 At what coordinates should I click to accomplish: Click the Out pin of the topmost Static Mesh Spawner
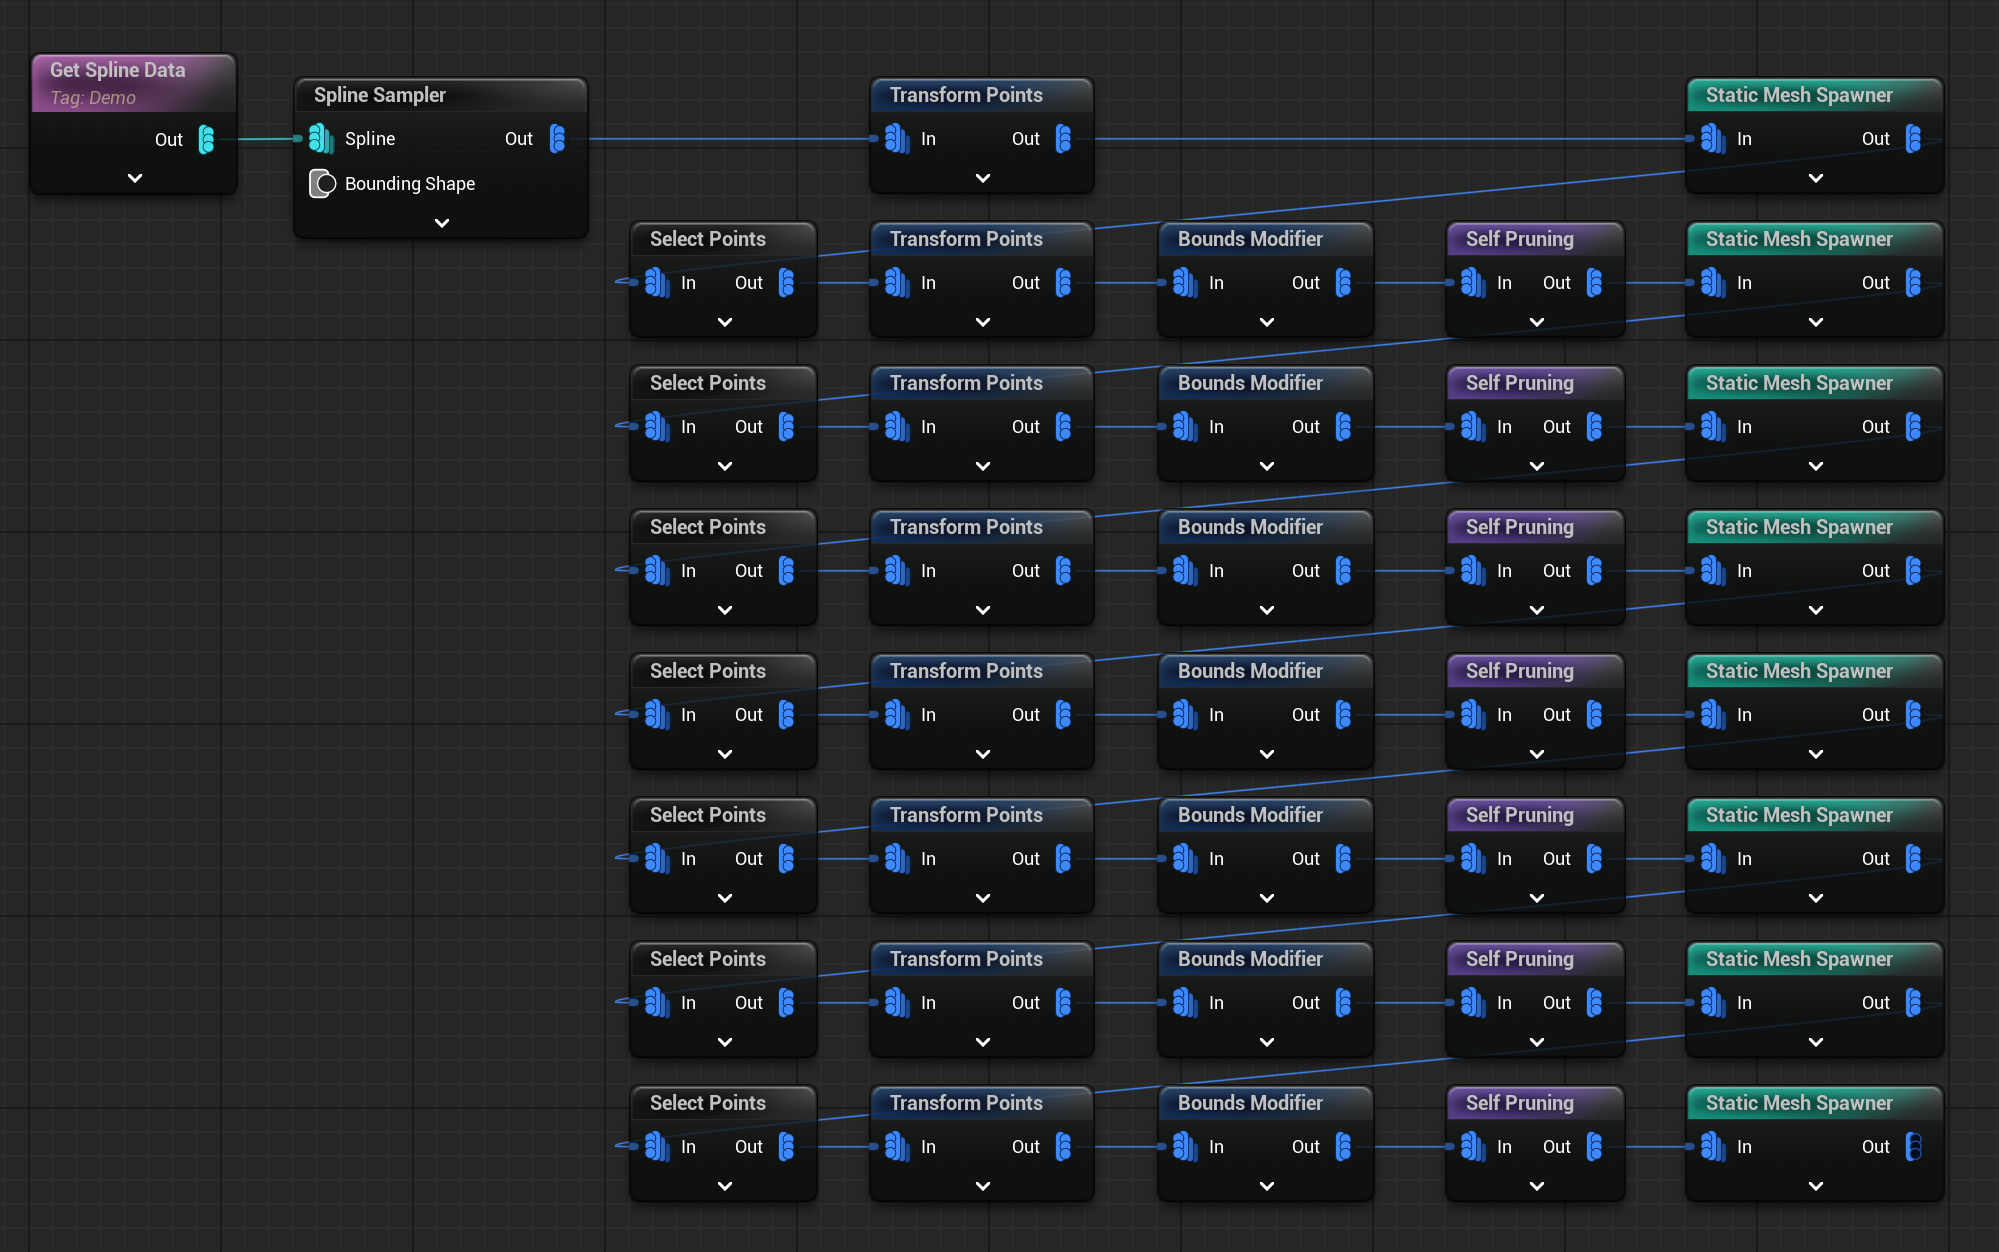point(1913,139)
